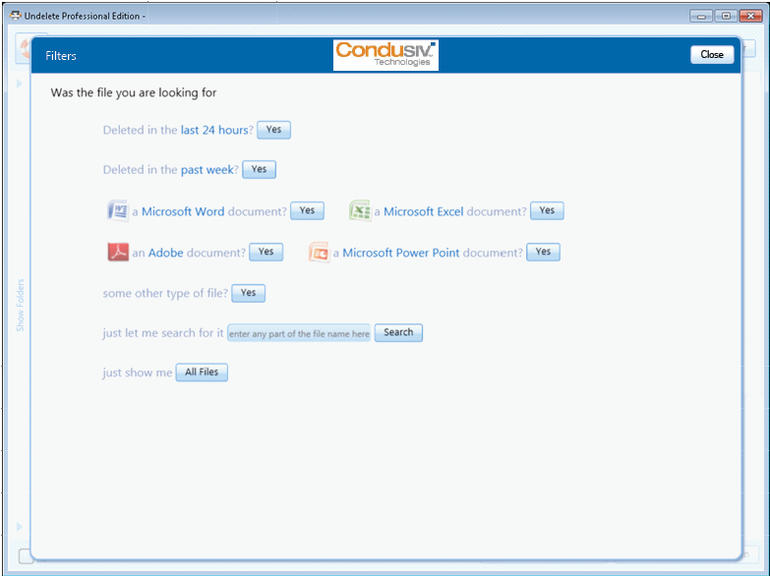Image resolution: width=770 pixels, height=576 pixels.
Task: Click 'some other type of file?' text
Action: (x=165, y=294)
